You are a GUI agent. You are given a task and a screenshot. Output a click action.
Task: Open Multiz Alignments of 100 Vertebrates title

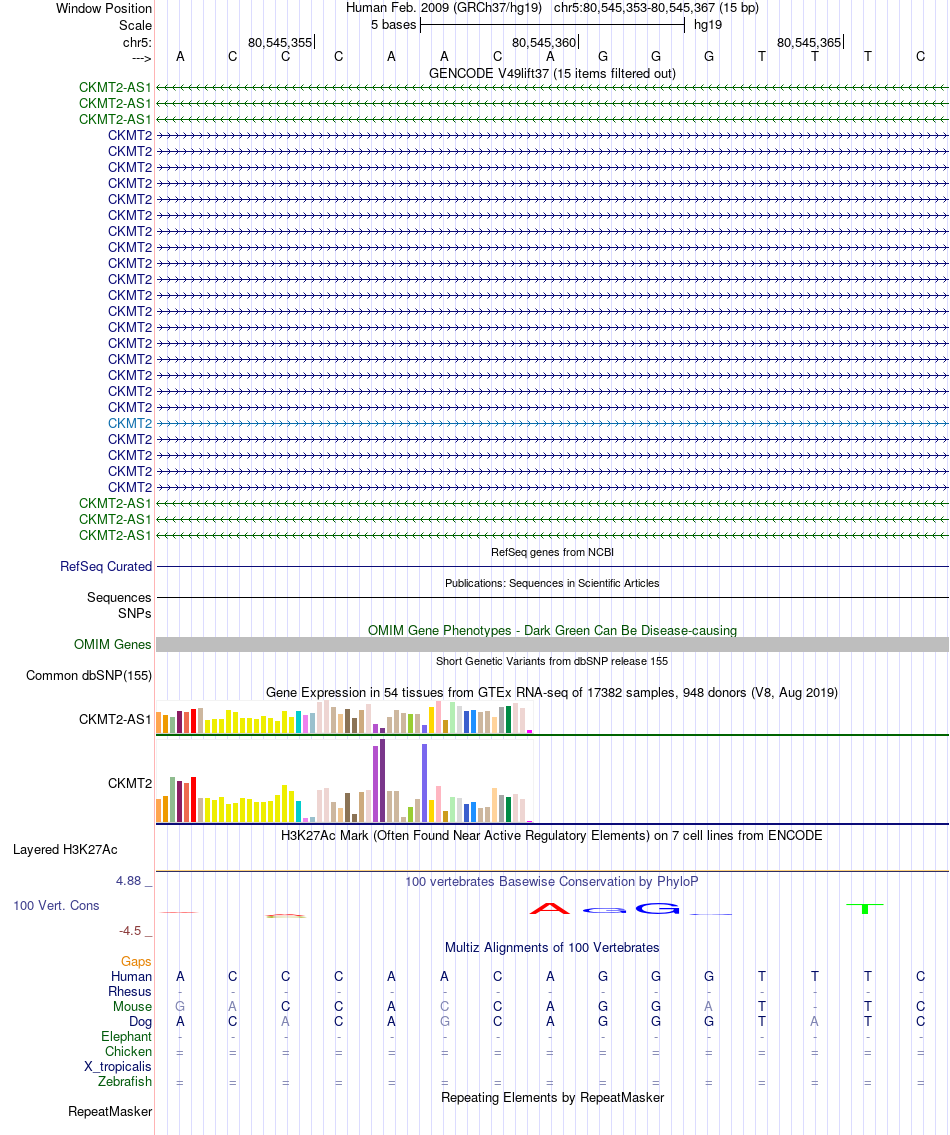click(552, 948)
